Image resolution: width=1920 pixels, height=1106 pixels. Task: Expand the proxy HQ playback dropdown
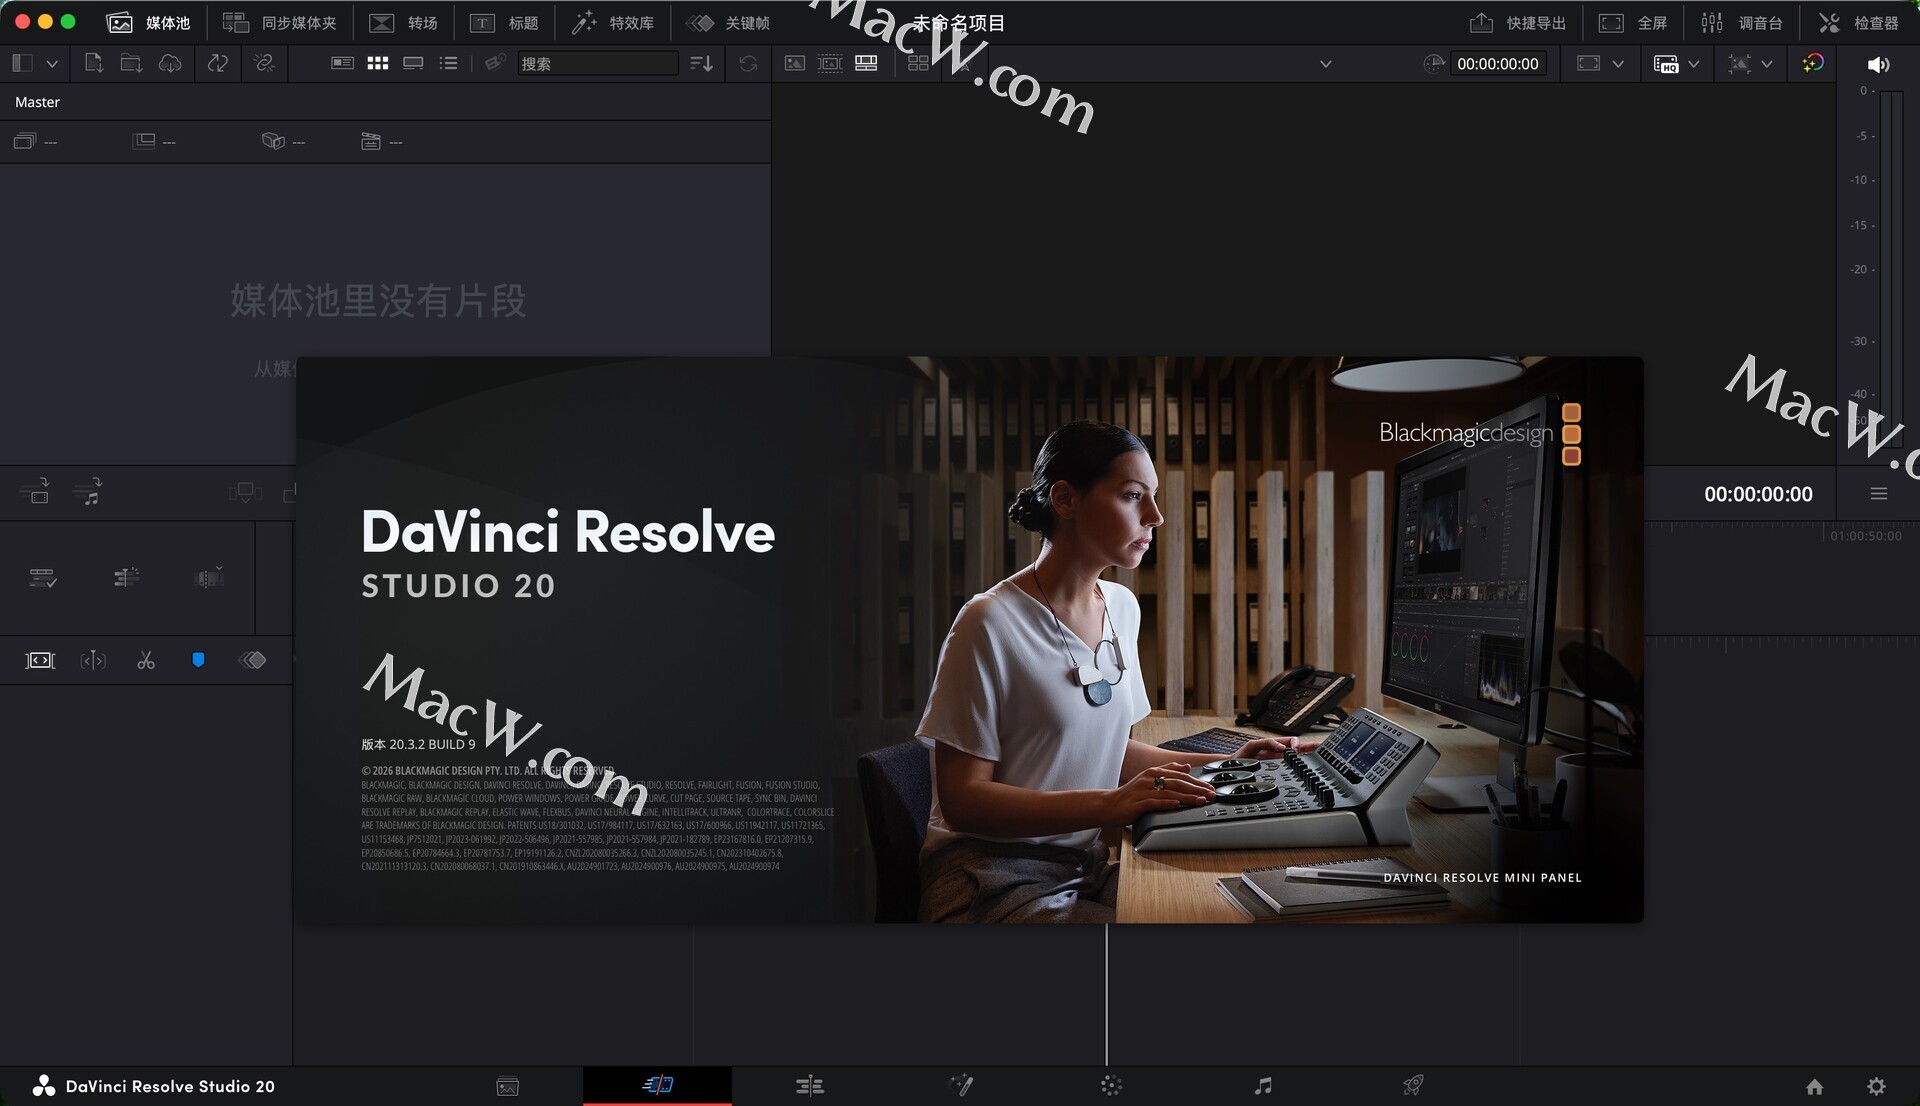tap(1693, 64)
